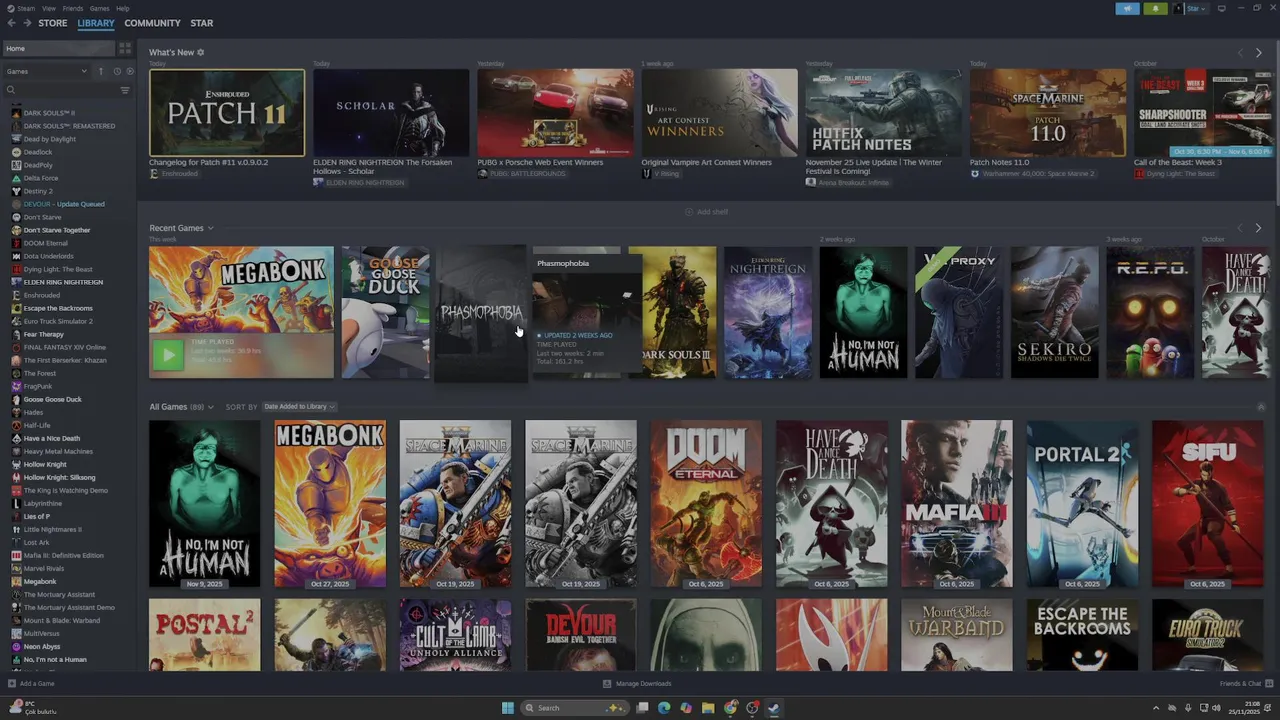Open the Steam menu logo

tap(10, 8)
